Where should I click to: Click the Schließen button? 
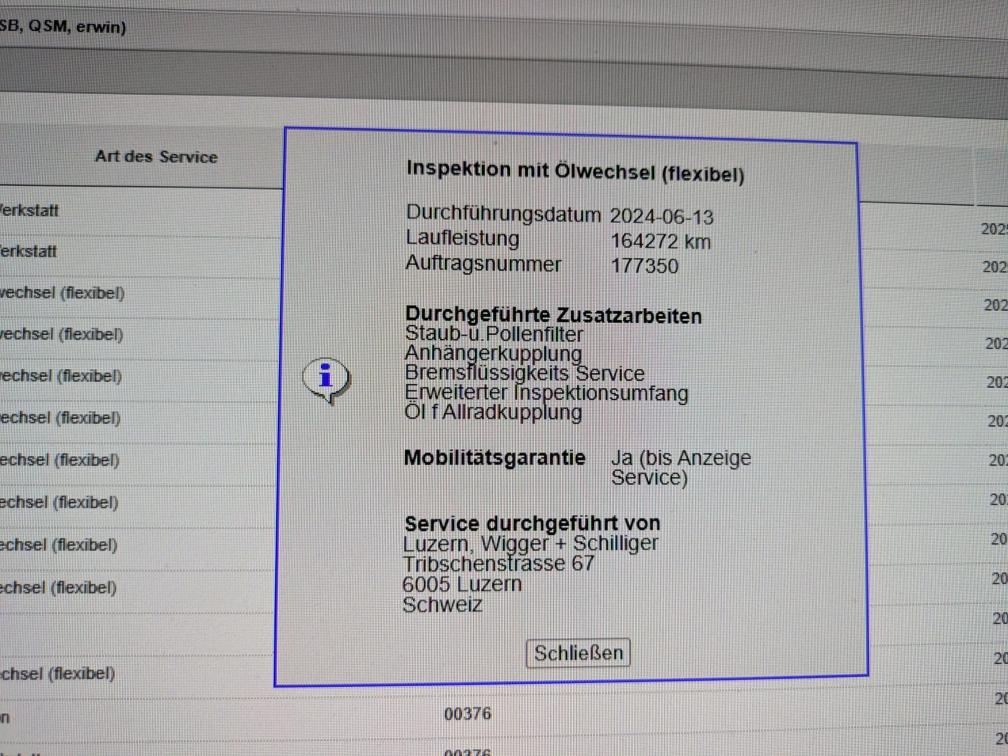578,653
